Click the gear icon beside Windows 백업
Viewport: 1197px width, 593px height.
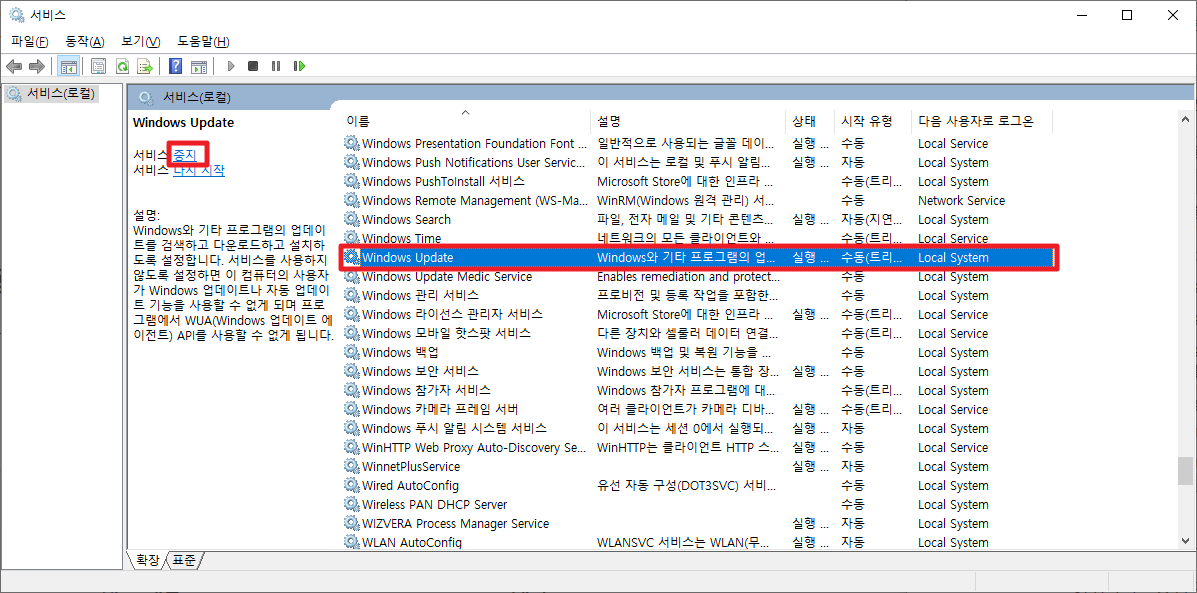[x=351, y=352]
